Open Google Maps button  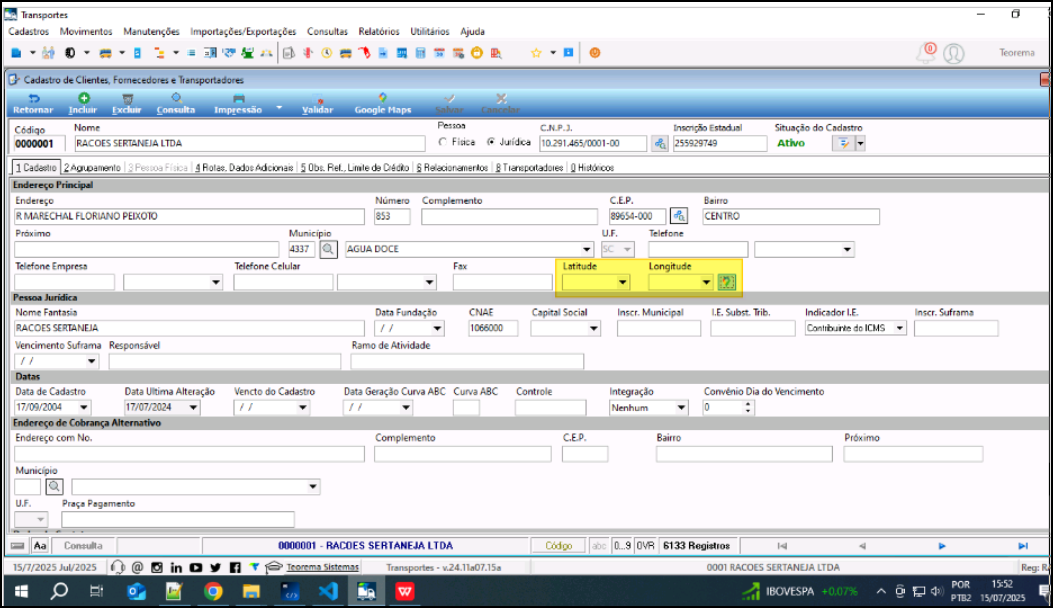click(x=383, y=103)
